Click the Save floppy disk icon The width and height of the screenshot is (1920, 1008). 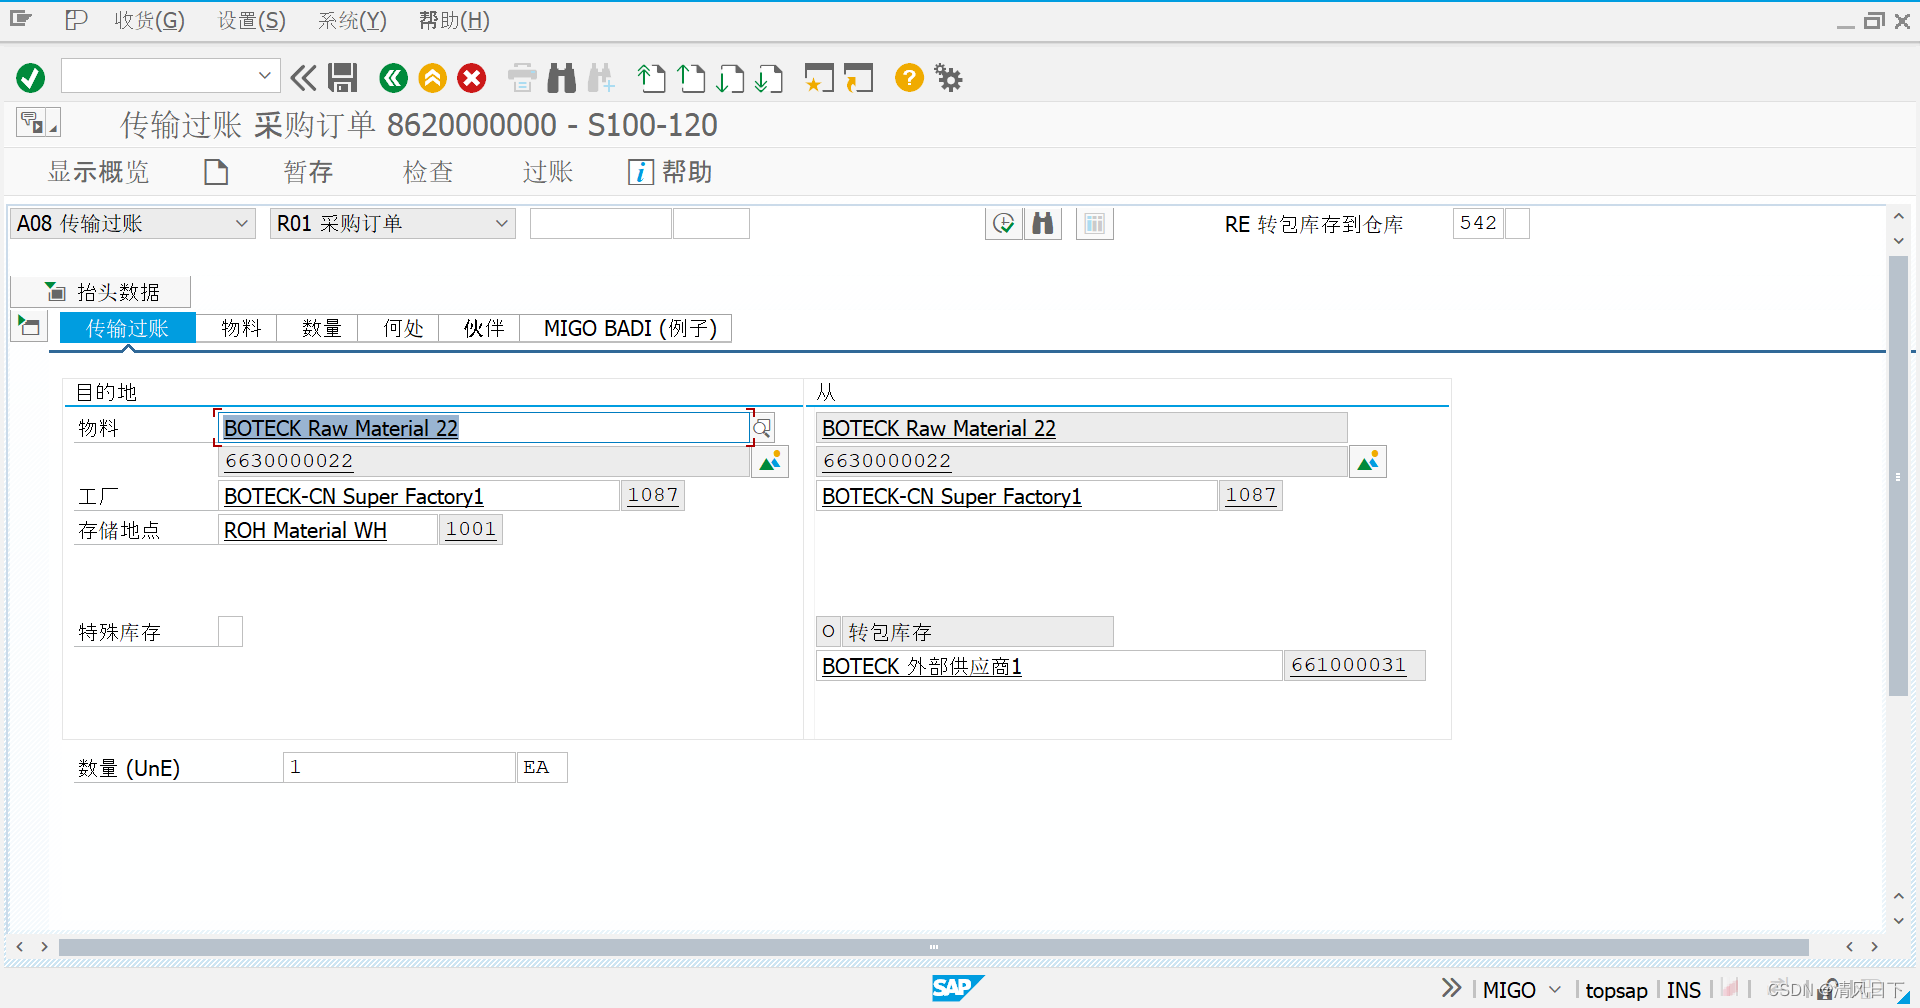[343, 77]
